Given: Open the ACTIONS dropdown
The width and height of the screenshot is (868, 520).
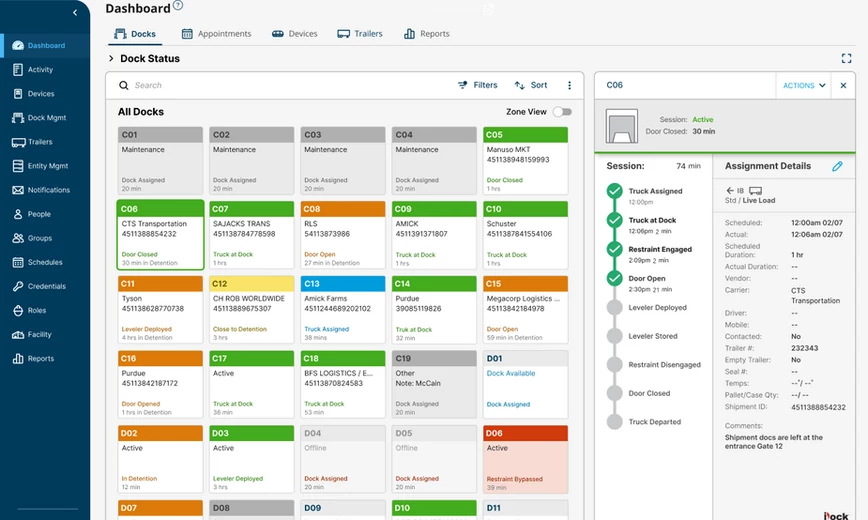Looking at the screenshot, I should 804,85.
